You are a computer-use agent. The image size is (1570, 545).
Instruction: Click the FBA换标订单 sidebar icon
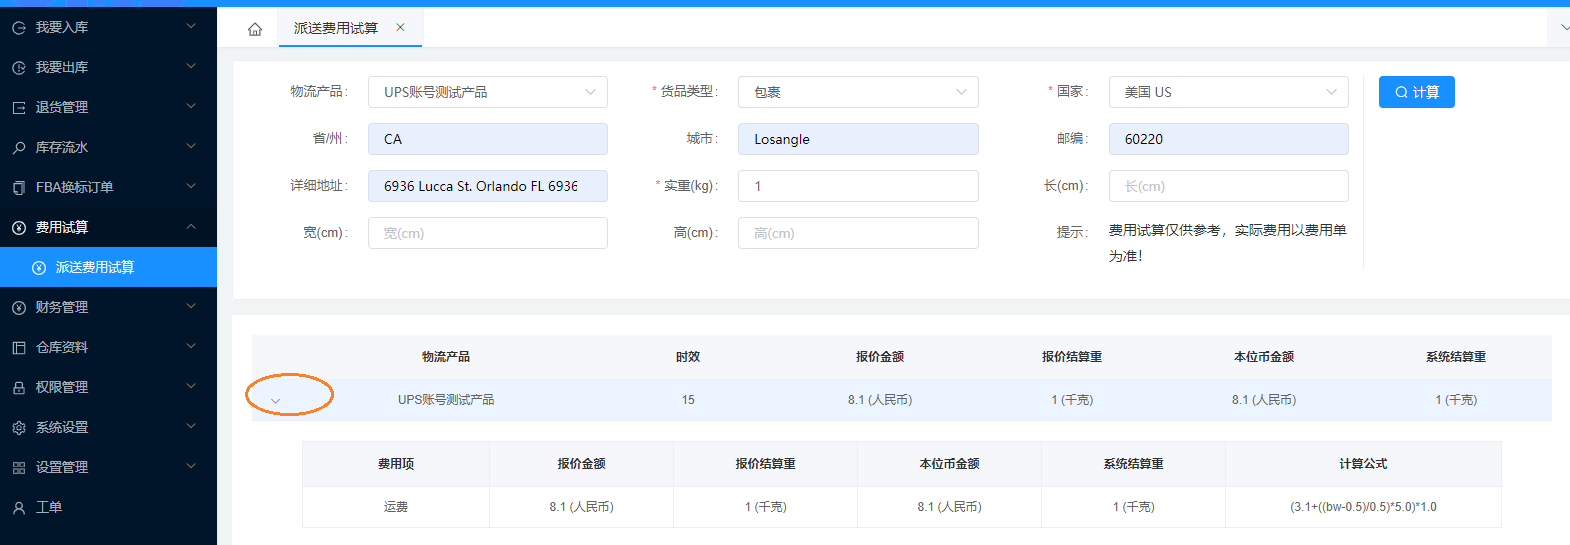tap(18, 188)
